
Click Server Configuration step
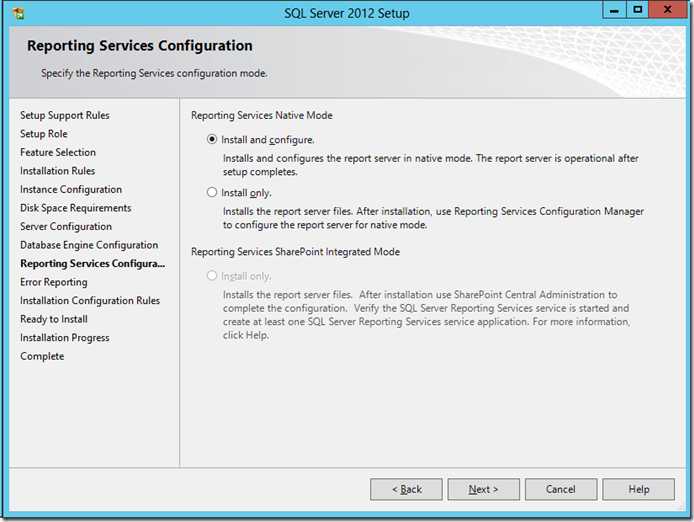pos(66,227)
